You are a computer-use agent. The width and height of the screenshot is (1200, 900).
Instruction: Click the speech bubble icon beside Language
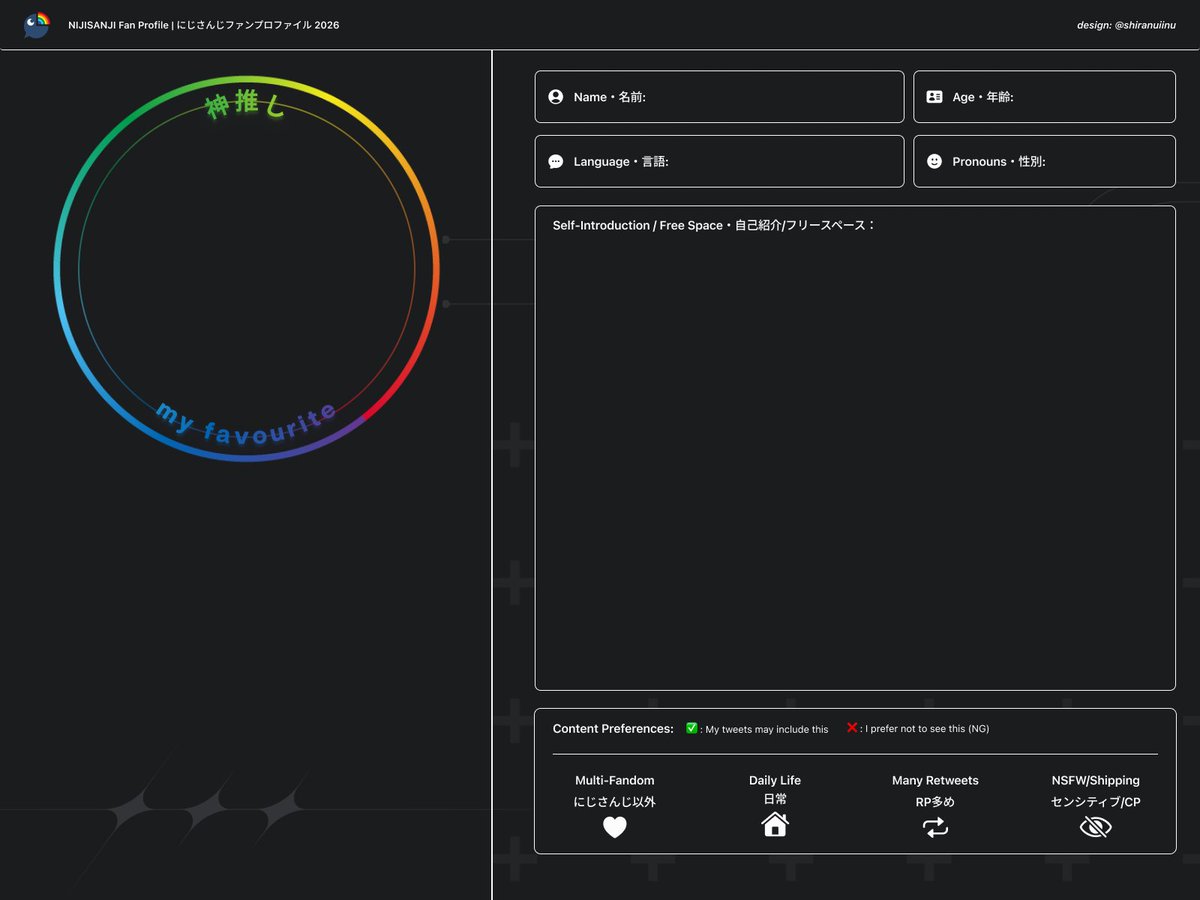click(556, 161)
